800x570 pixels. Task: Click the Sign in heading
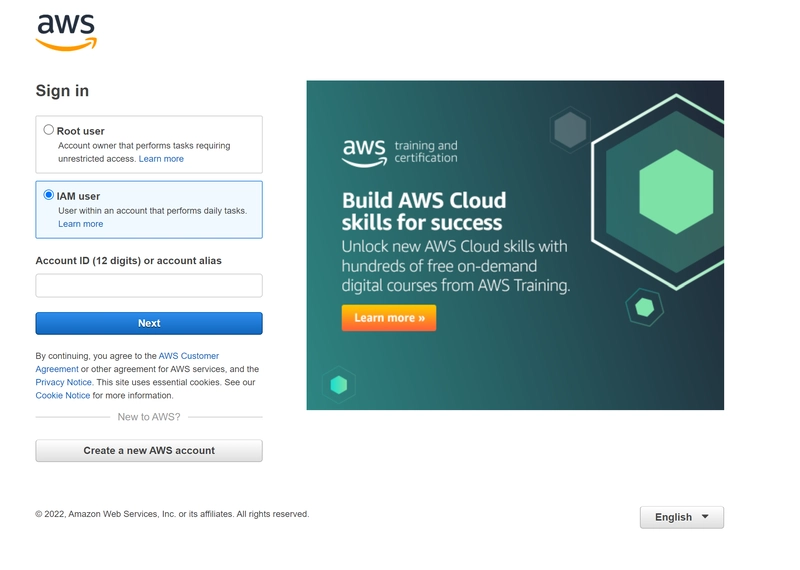tap(62, 91)
